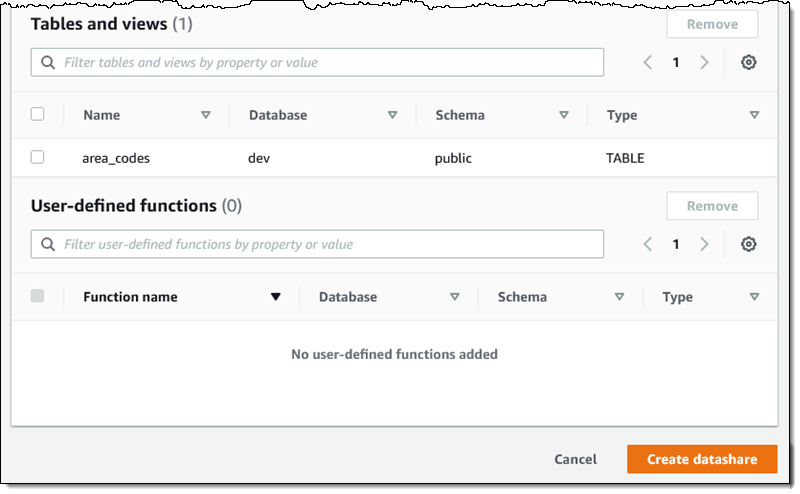Viewport: 800px width, 494px height.
Task: Focus the filter user-defined functions field
Action: pos(317,244)
